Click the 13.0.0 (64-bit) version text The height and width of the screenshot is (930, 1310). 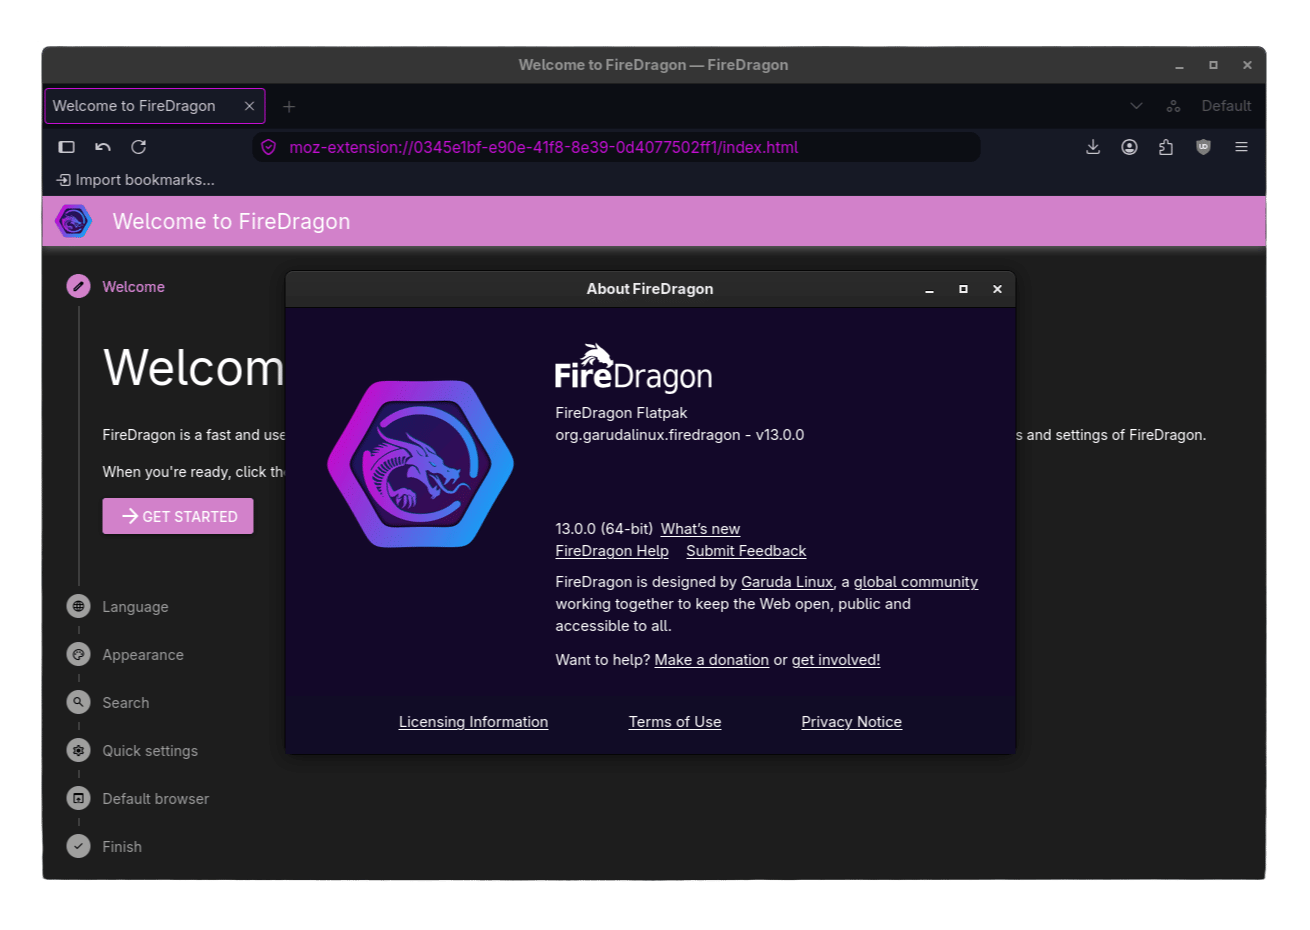604,529
